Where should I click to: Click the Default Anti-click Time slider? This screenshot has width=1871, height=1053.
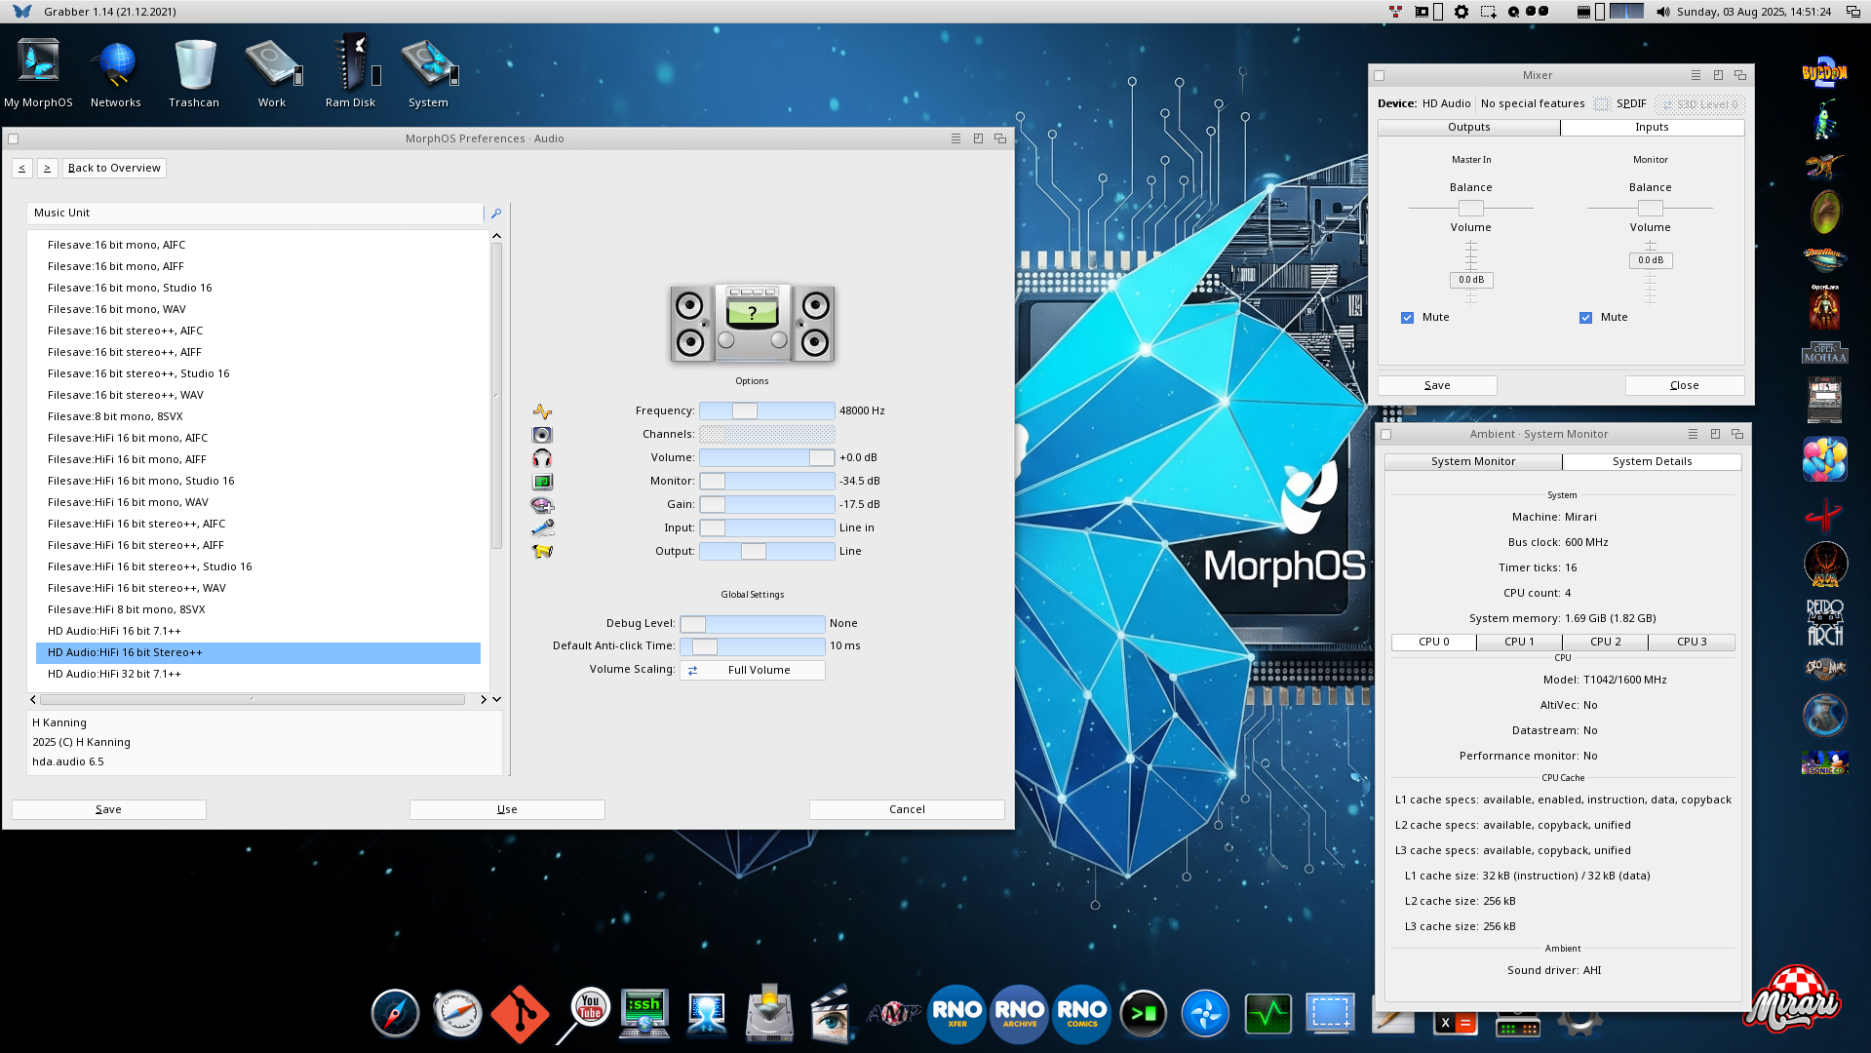point(752,646)
